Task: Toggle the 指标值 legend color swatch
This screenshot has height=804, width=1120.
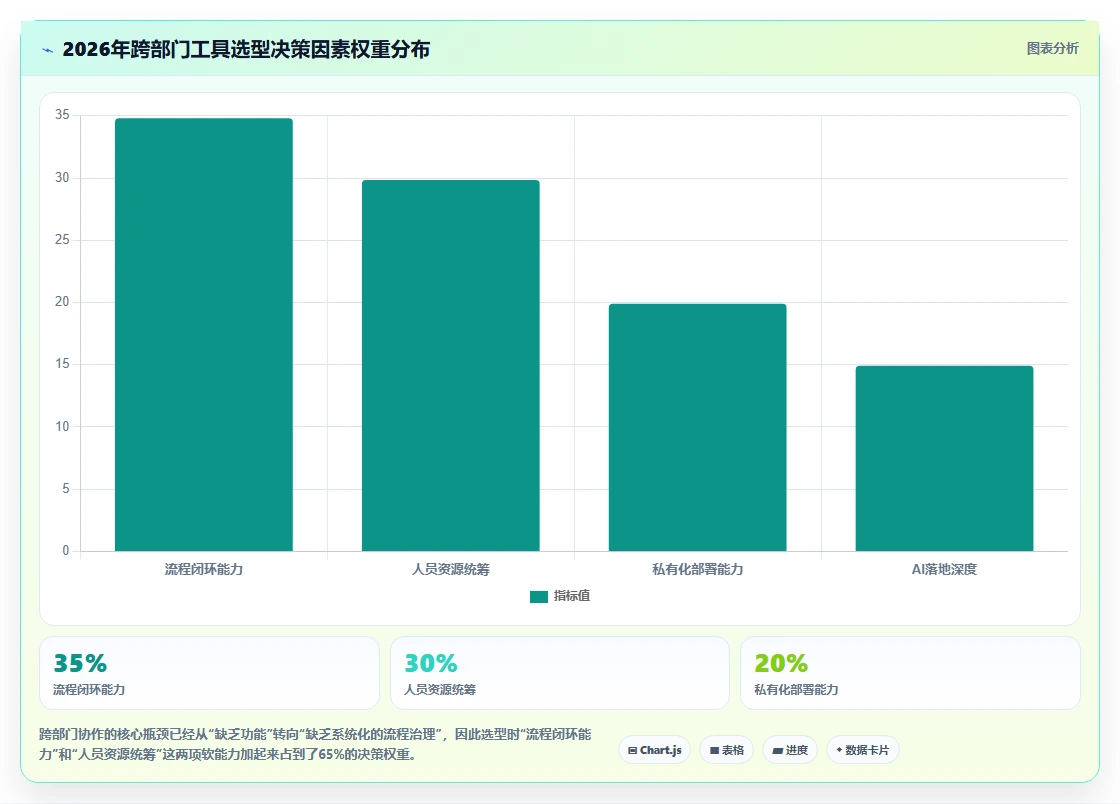Action: 539,596
